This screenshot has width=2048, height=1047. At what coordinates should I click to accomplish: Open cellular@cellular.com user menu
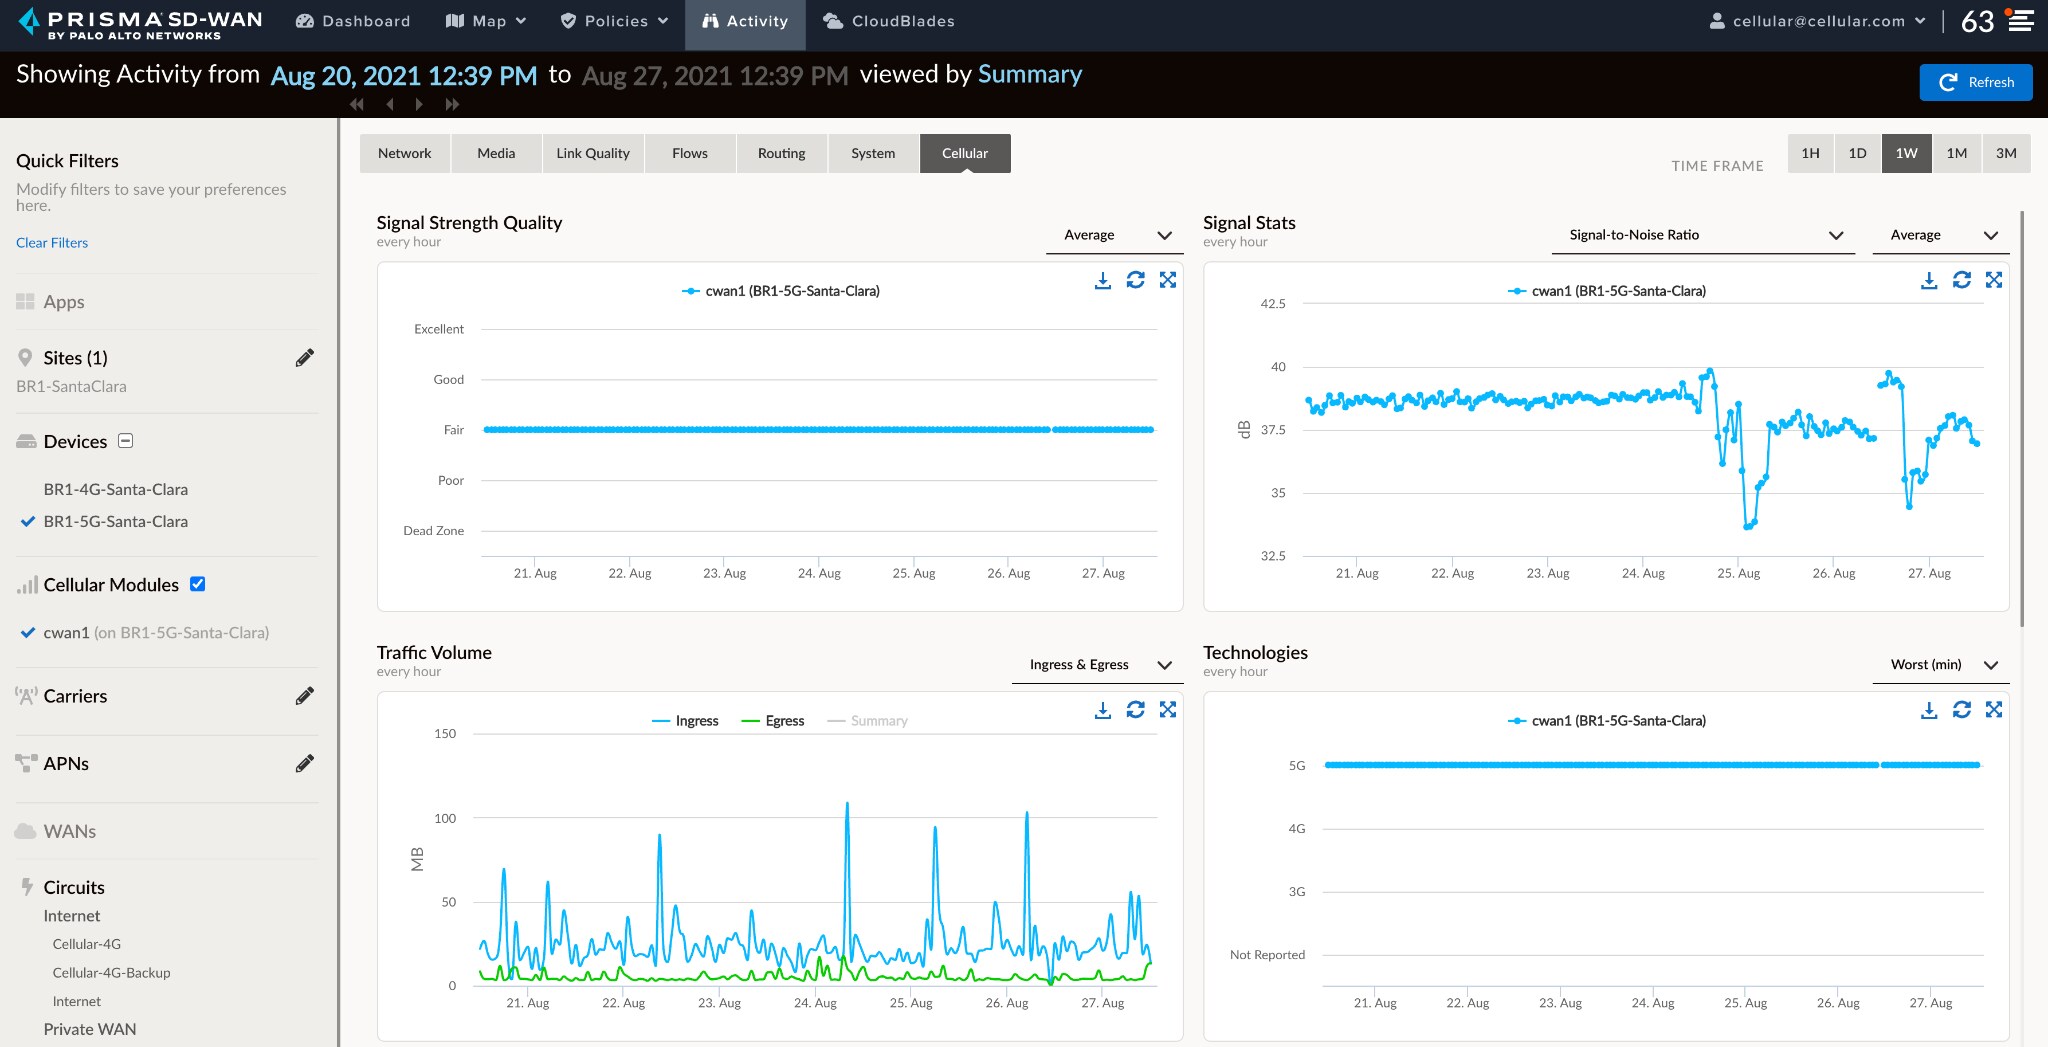point(1817,21)
